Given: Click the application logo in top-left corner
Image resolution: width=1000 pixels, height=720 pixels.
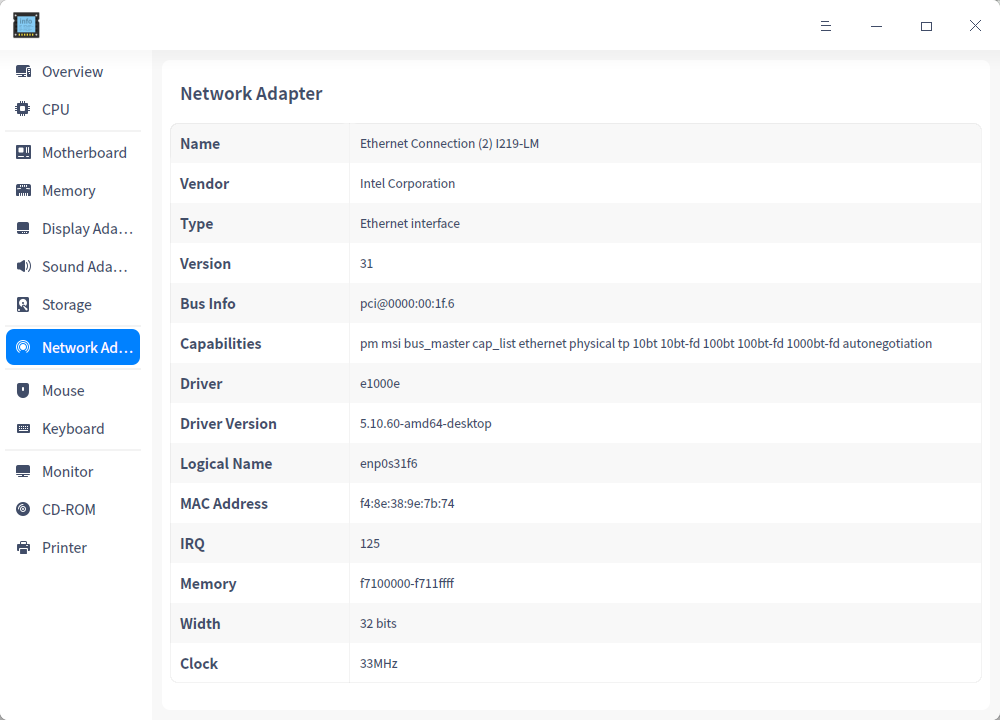Looking at the screenshot, I should click(26, 25).
